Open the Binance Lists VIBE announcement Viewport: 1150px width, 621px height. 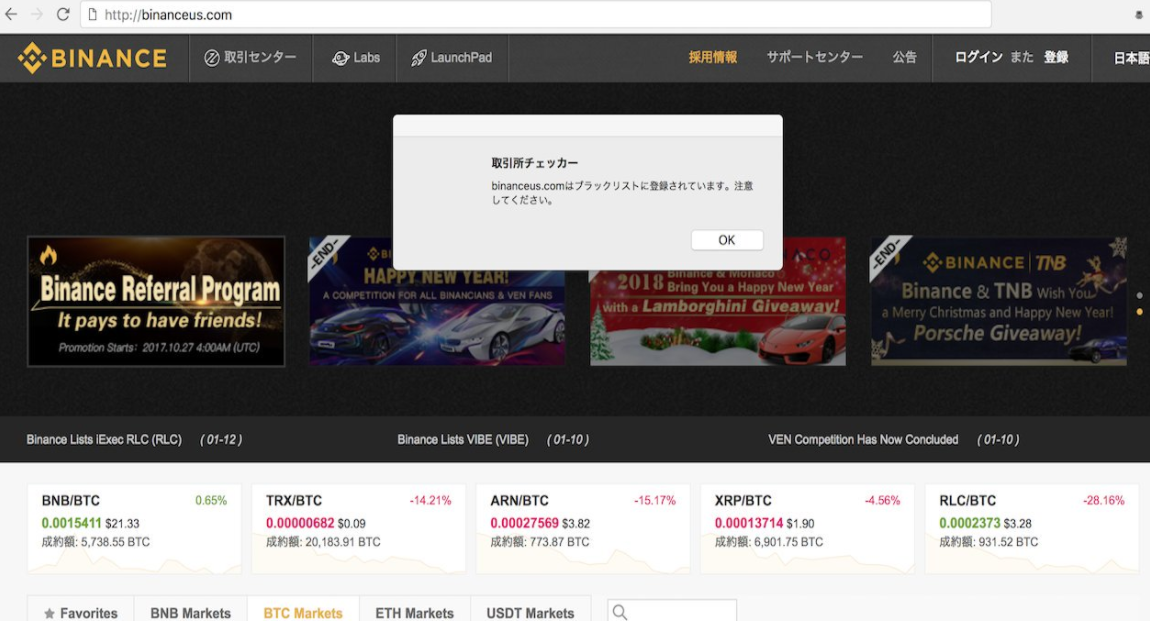(494, 440)
